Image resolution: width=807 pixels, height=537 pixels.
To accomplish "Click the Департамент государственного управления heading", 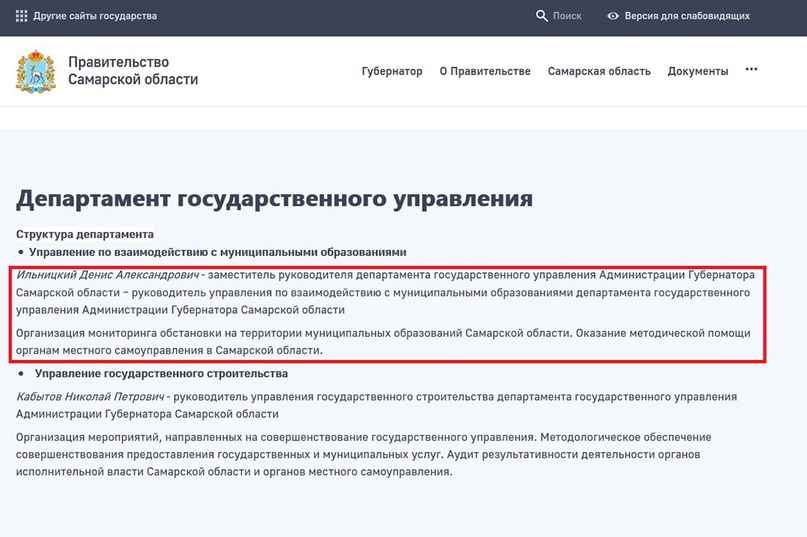I will pos(274,197).
